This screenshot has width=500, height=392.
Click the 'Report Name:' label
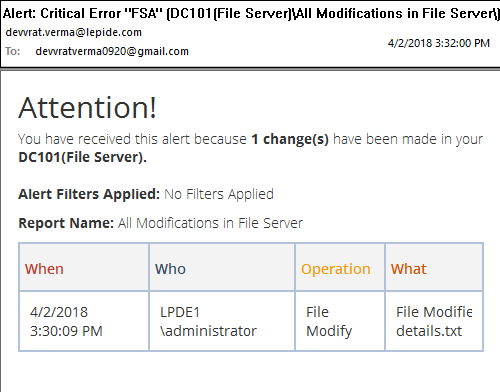point(66,223)
